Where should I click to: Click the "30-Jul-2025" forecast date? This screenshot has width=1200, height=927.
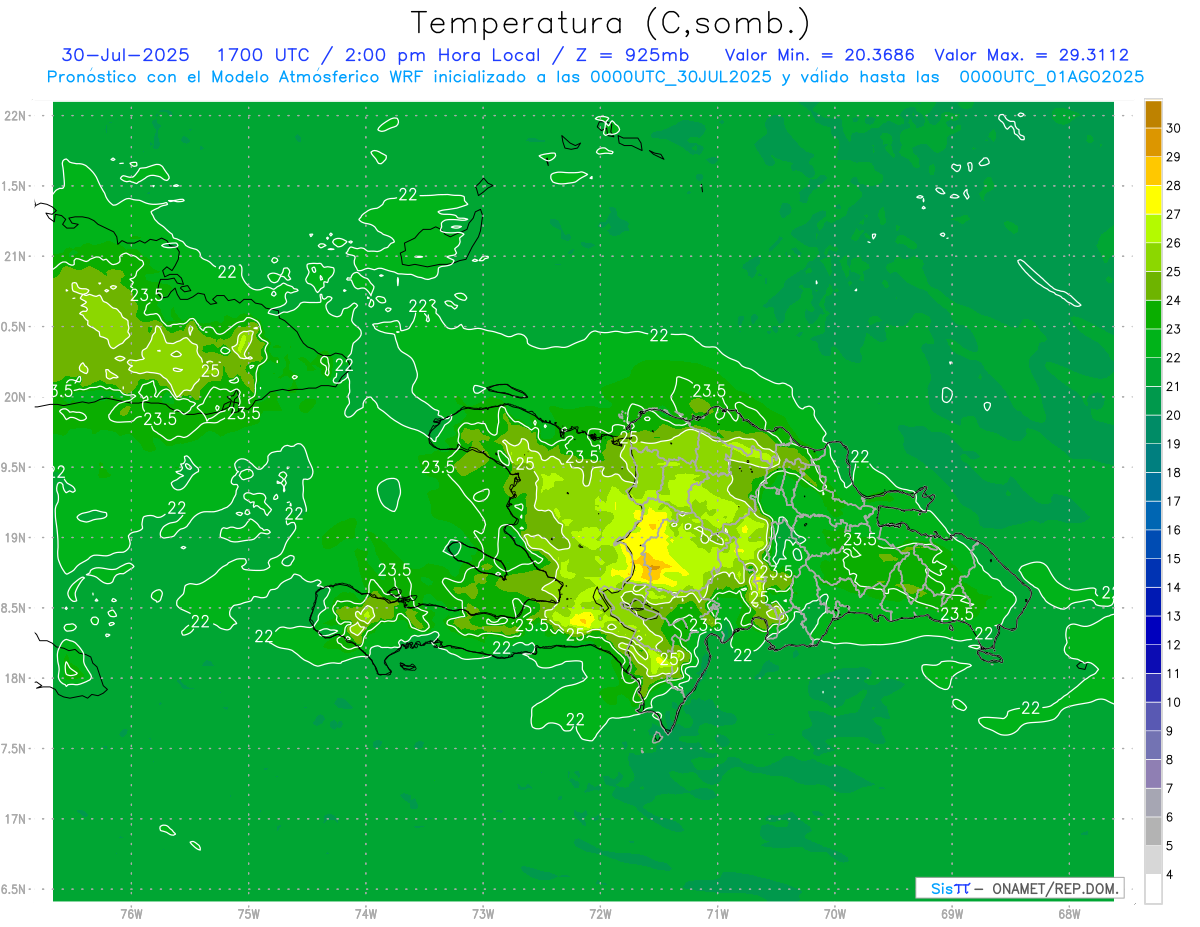pos(125,55)
